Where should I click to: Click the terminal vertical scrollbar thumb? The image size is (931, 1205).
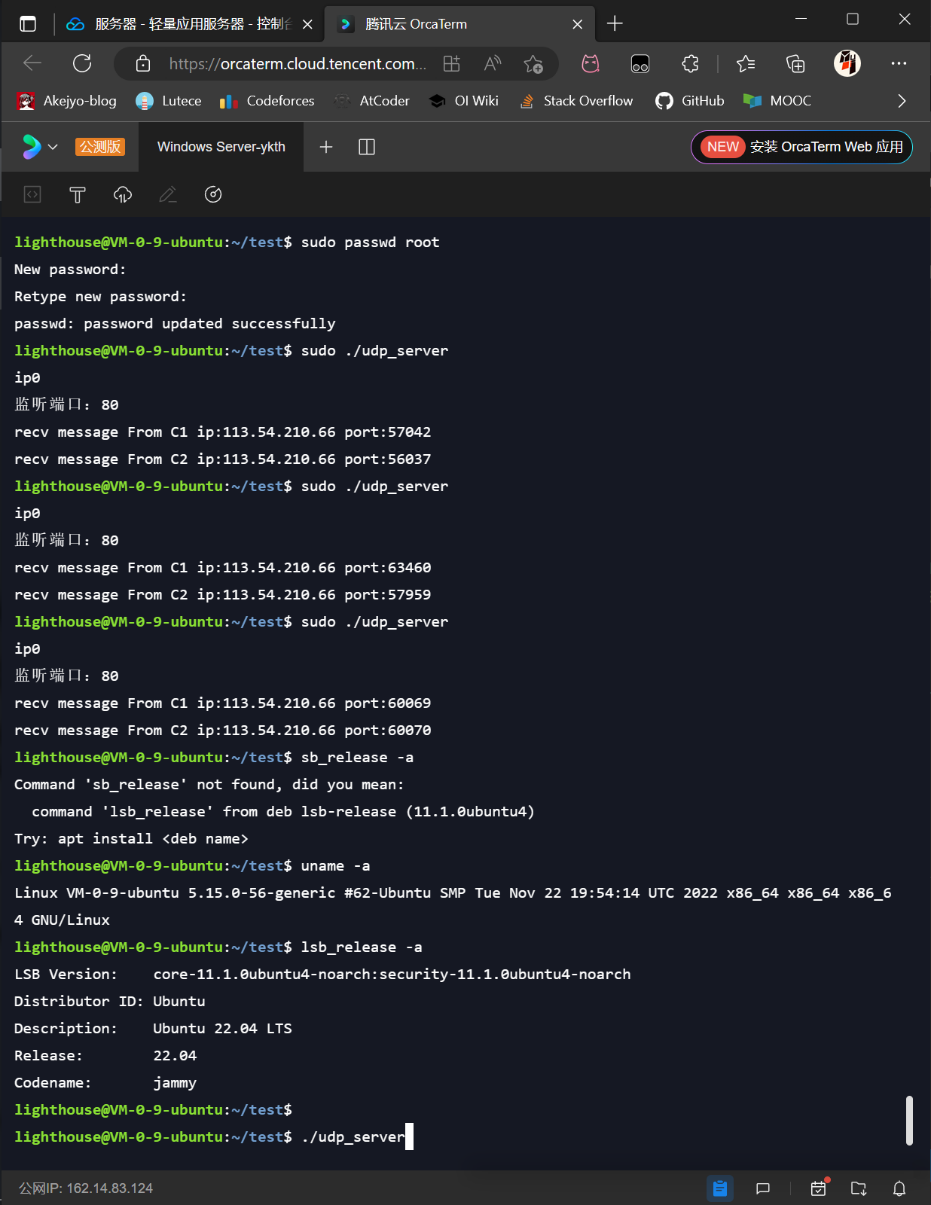tap(909, 1120)
